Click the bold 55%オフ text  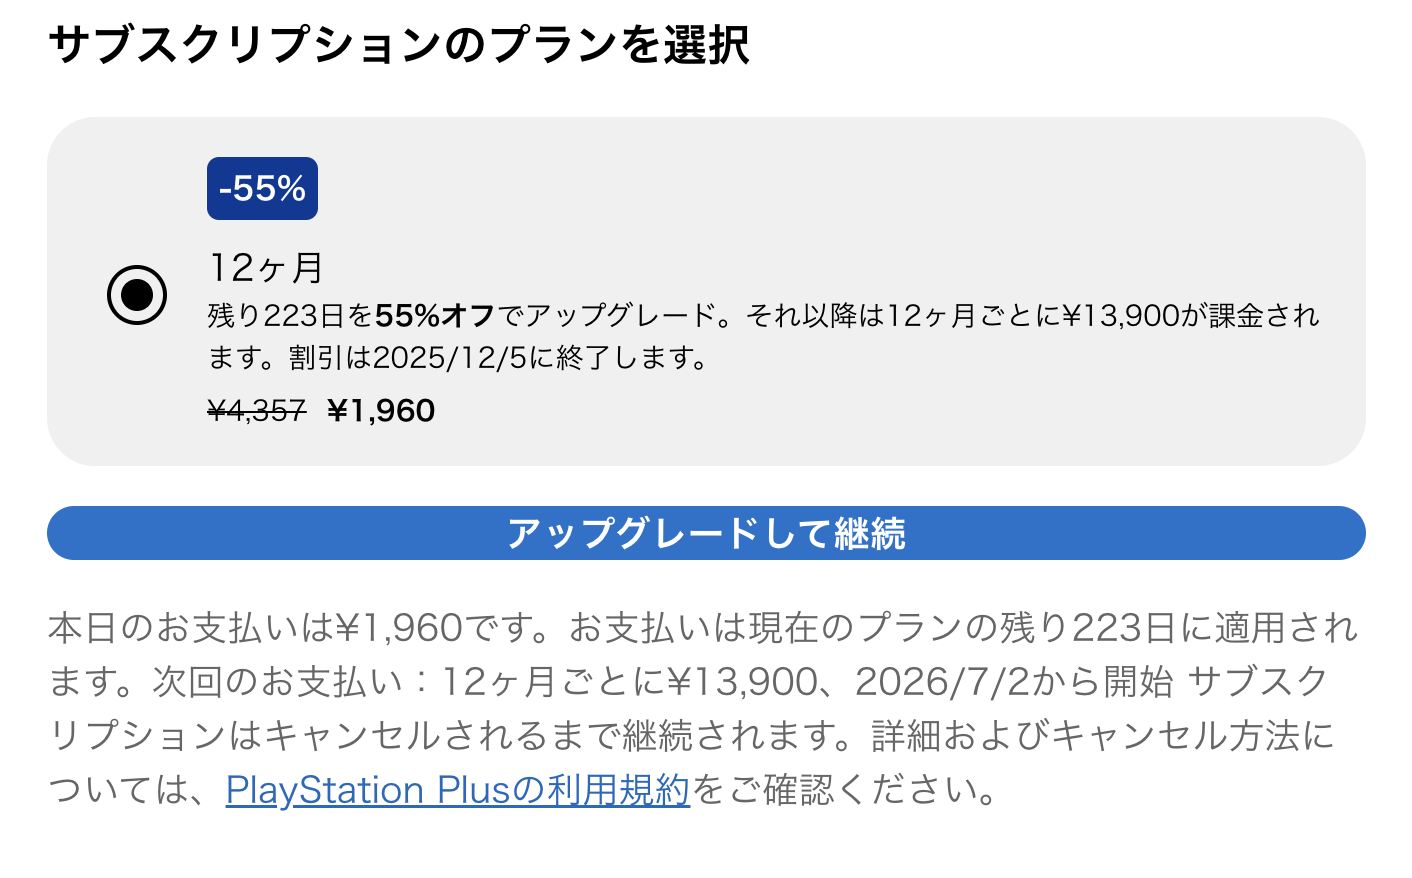click(x=435, y=316)
